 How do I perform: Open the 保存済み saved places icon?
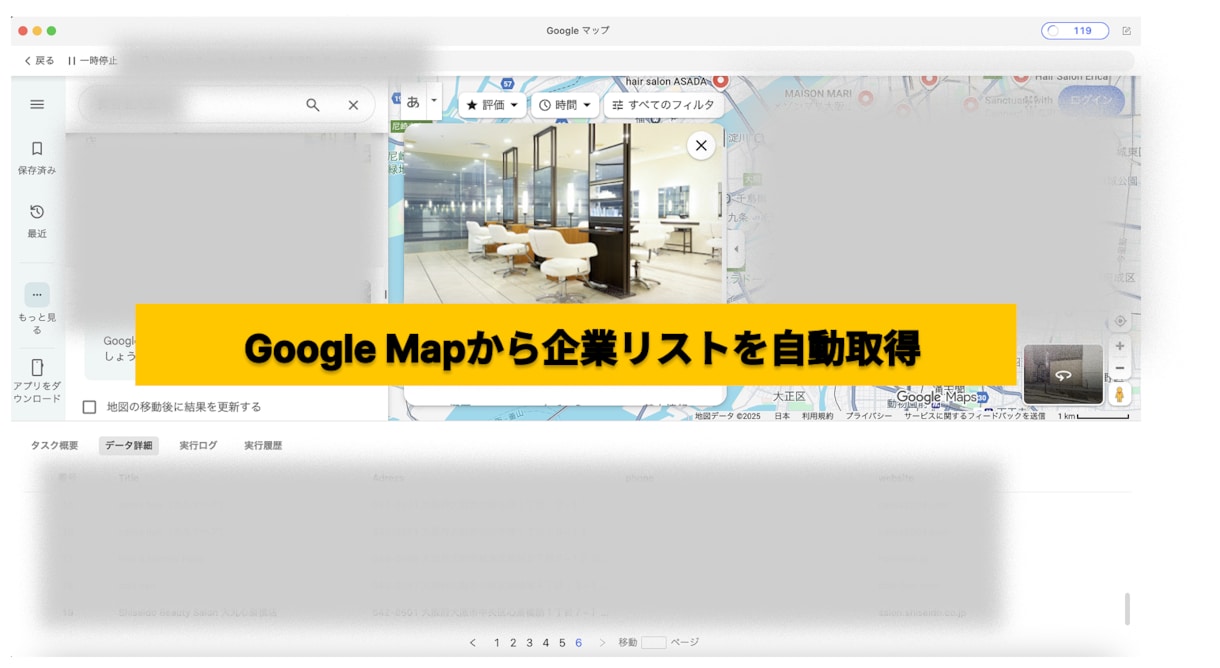37,149
